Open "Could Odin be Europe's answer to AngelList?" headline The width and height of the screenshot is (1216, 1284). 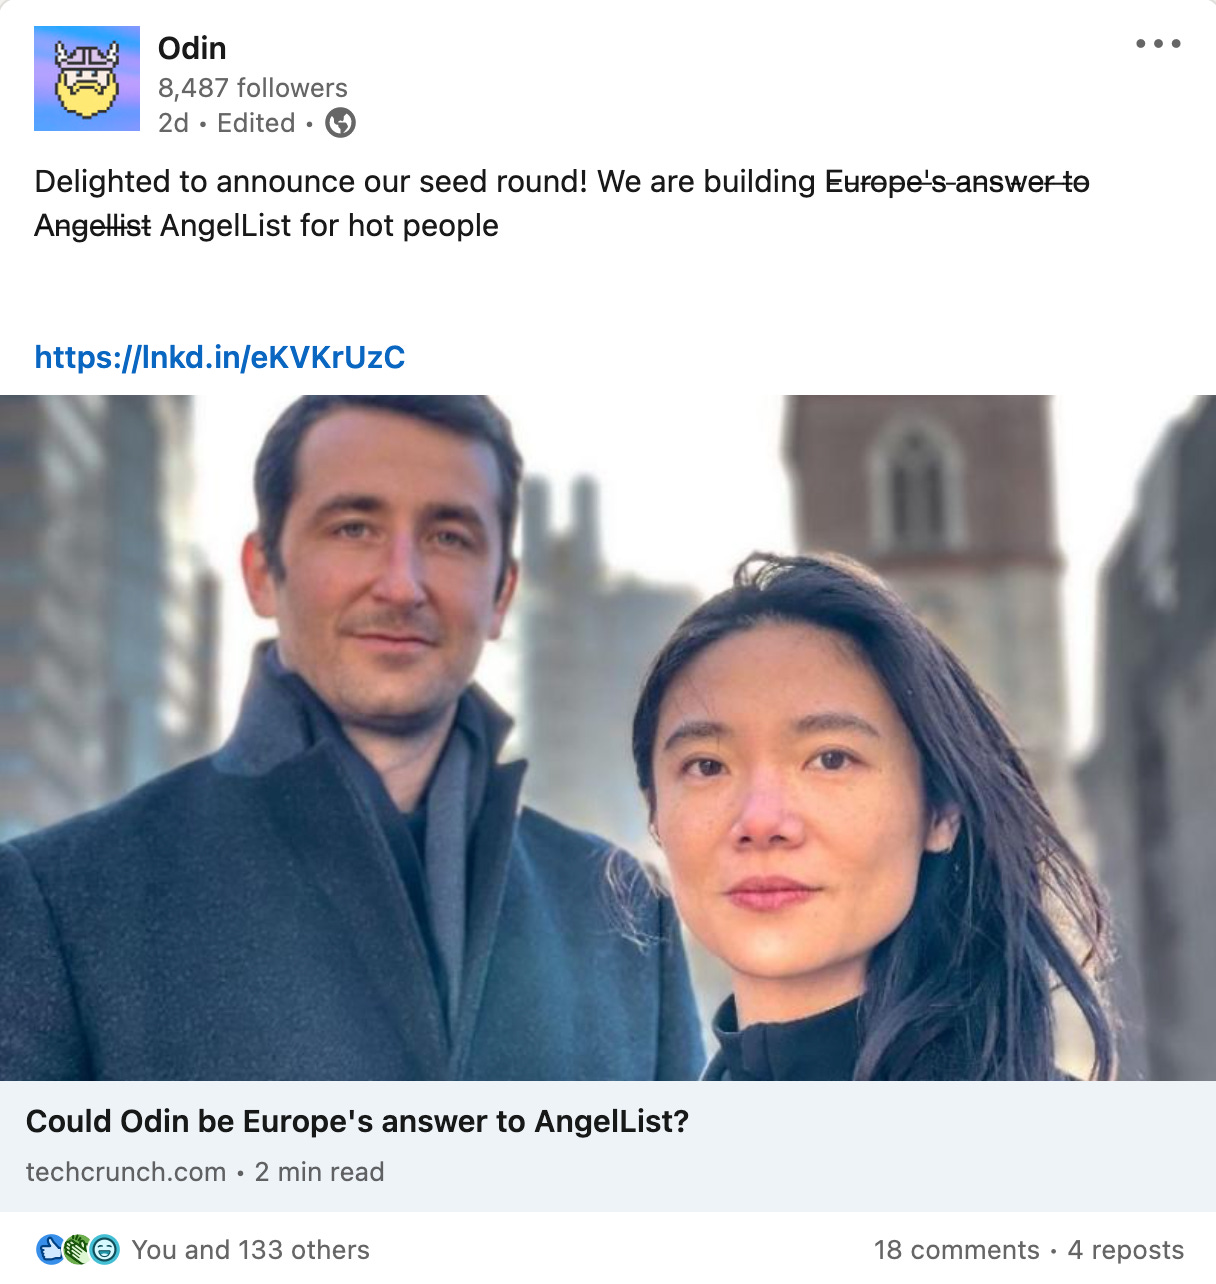click(x=358, y=1121)
